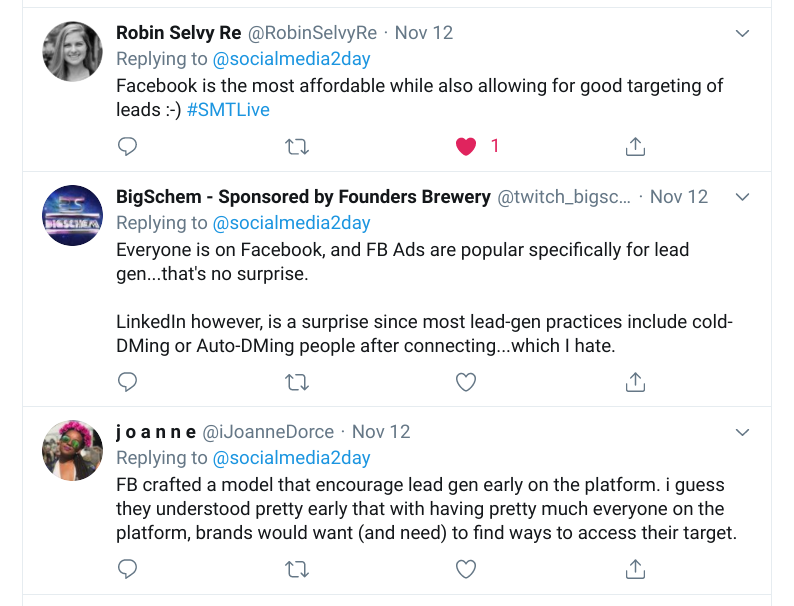The height and width of the screenshot is (606, 794).
Task: Like BigSchem's tweet
Action: [466, 381]
